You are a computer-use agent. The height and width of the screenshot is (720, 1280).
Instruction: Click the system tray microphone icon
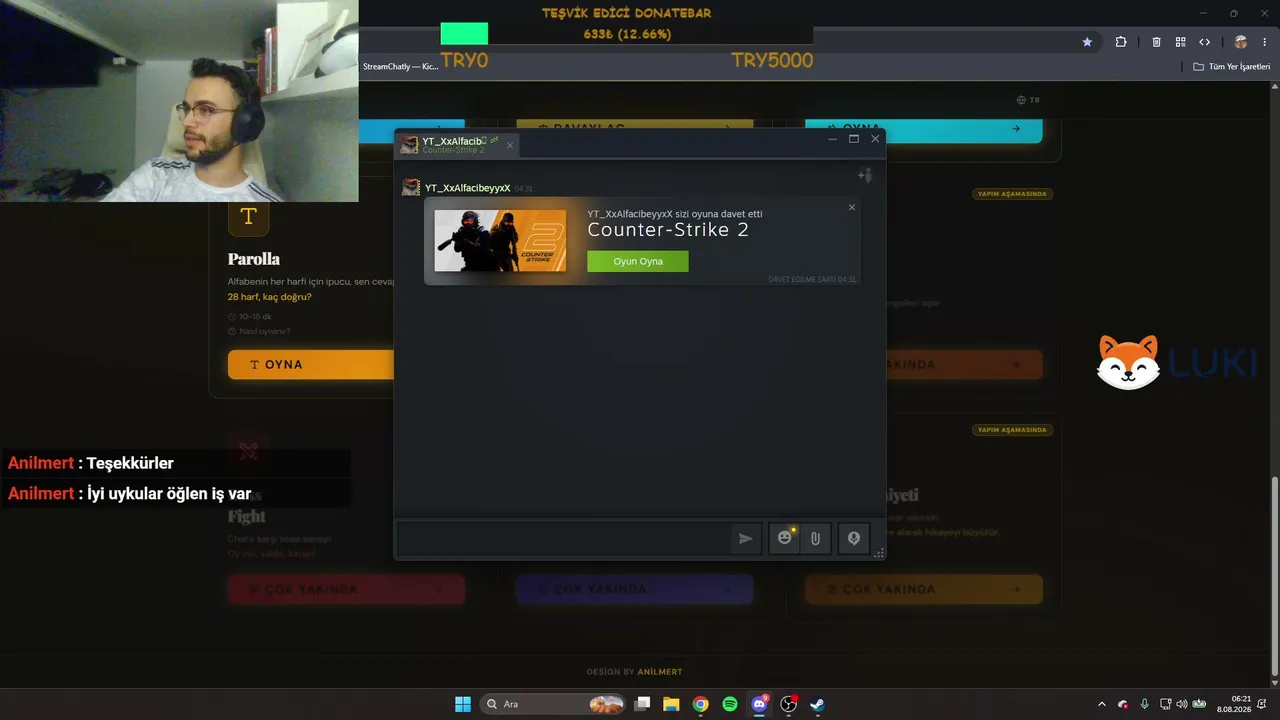pyautogui.click(x=1144, y=704)
